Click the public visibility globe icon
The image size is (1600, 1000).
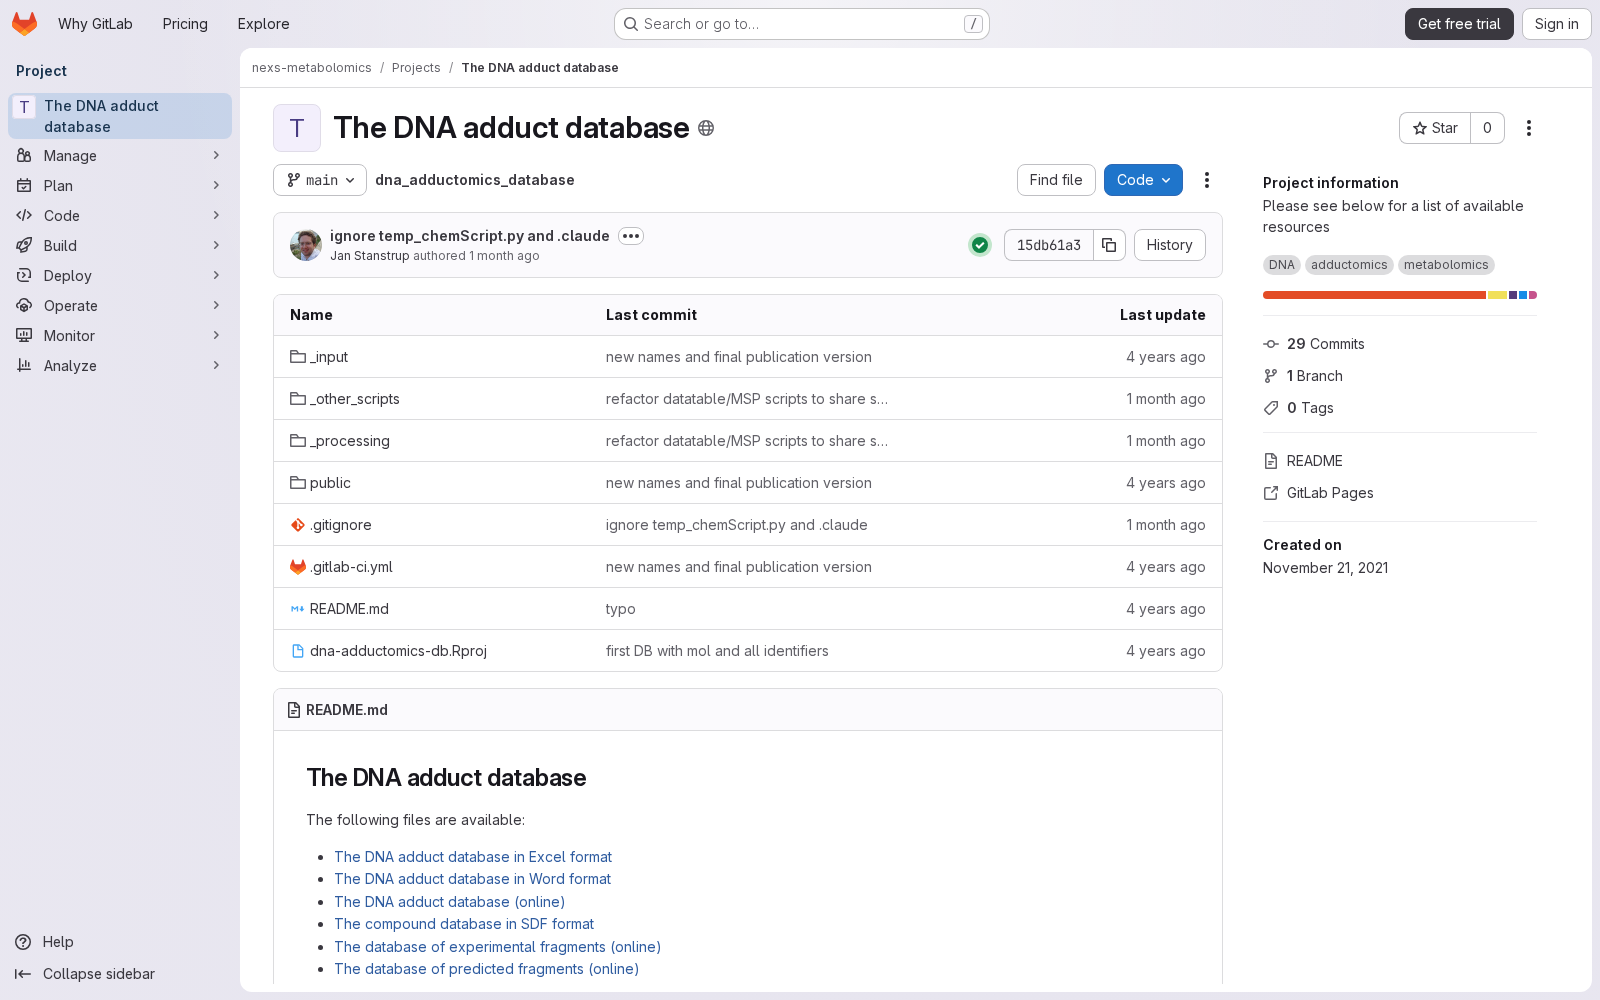tap(706, 128)
